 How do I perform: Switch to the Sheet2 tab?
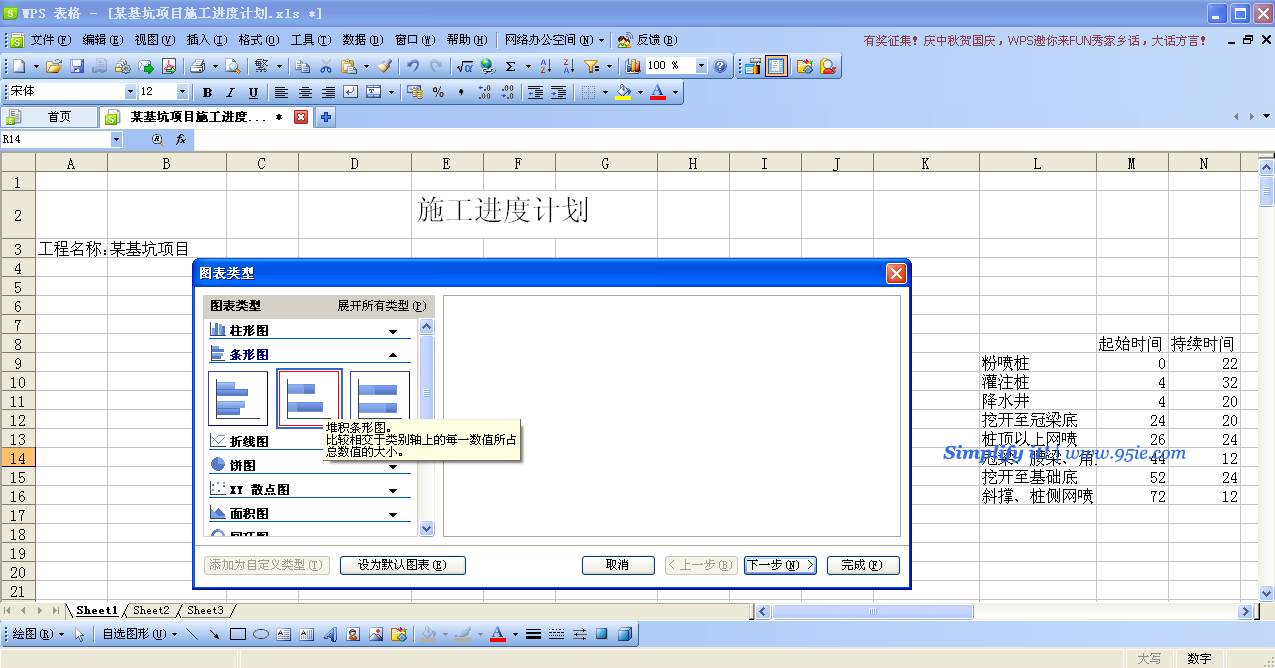(x=151, y=610)
